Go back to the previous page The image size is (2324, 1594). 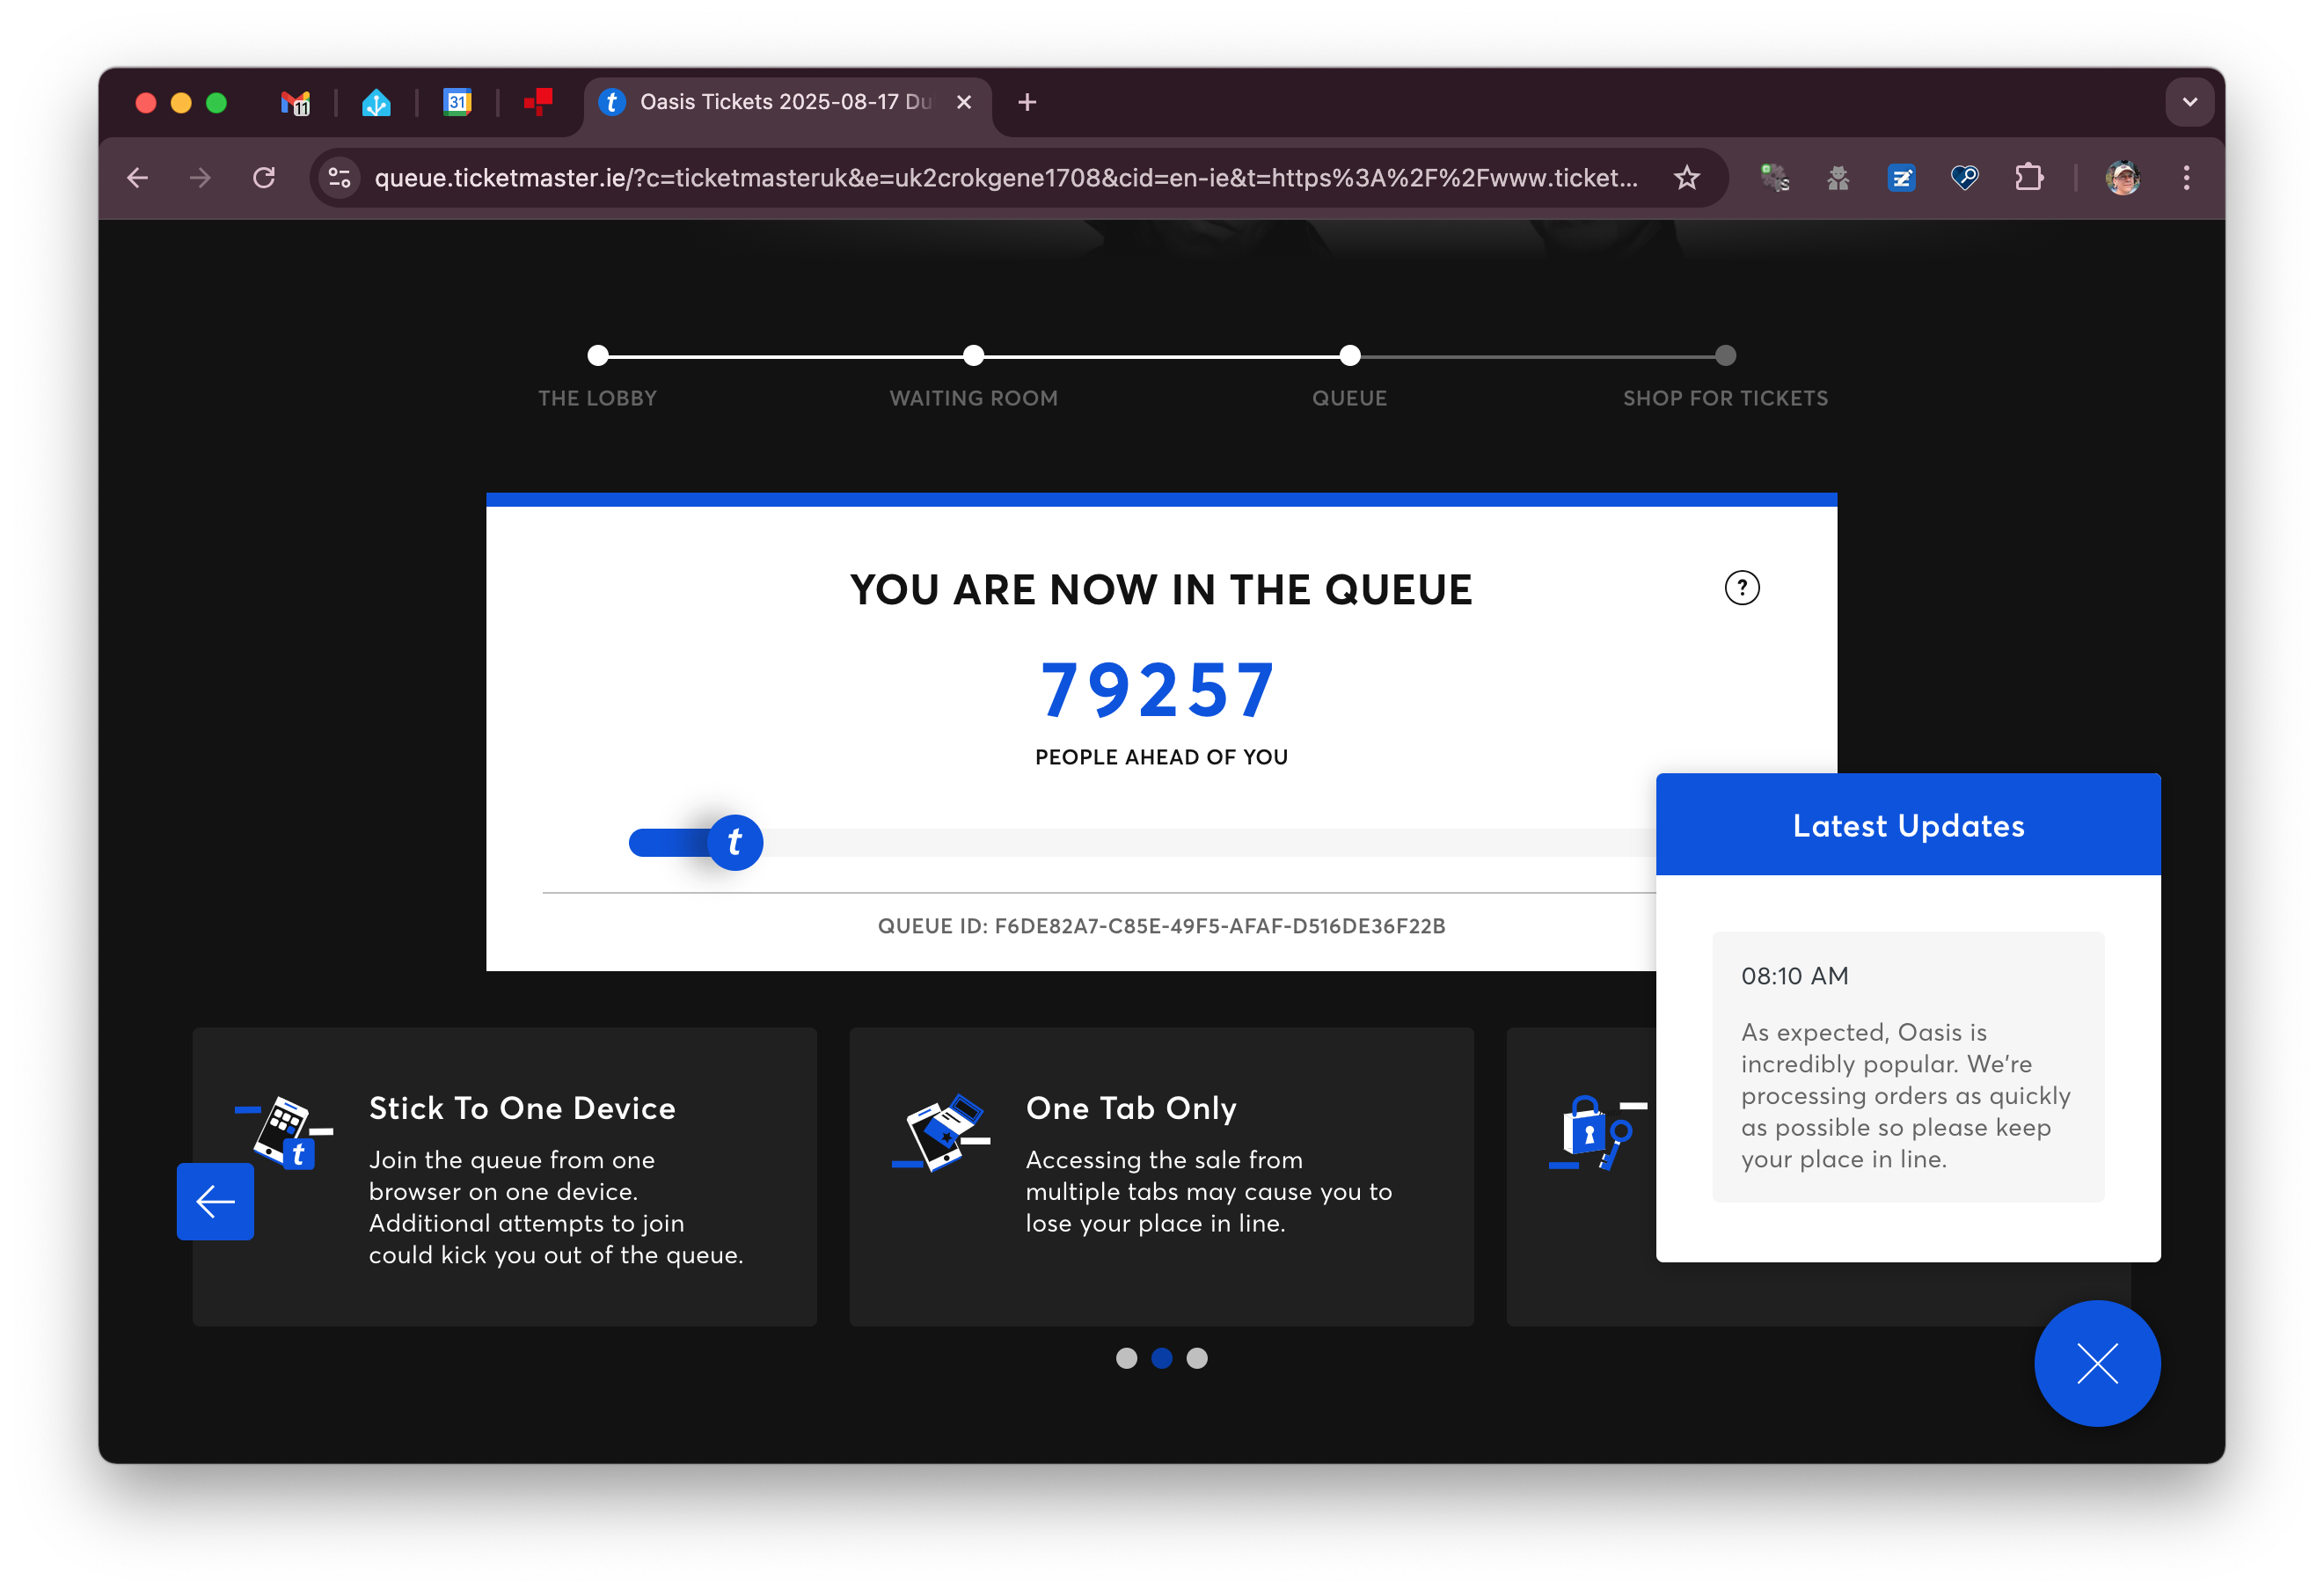[138, 178]
